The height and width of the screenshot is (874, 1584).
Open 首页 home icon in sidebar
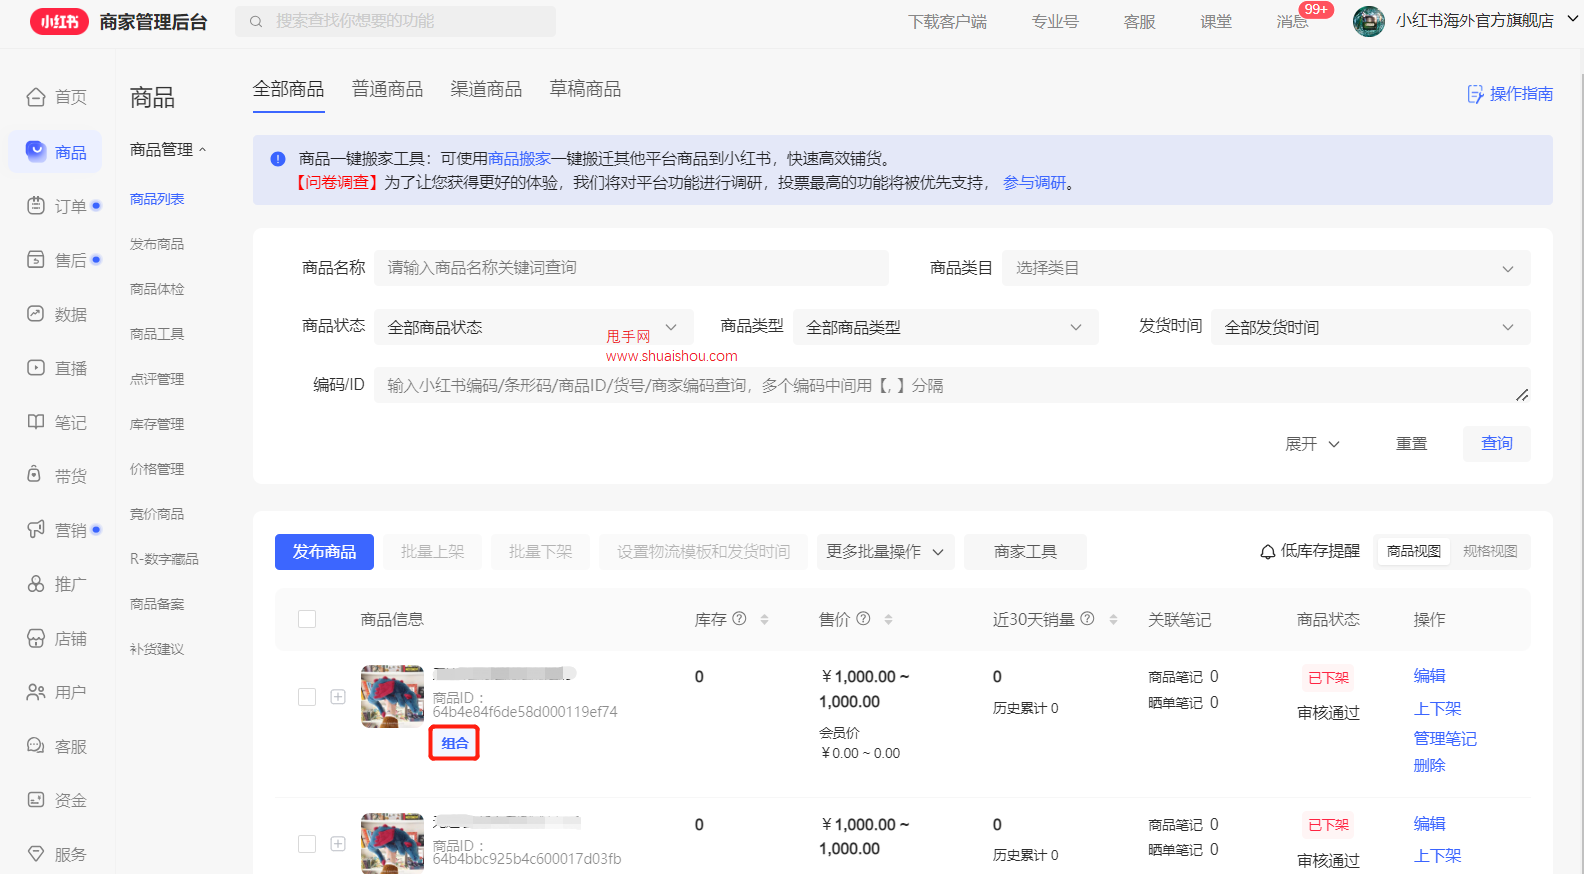(x=36, y=97)
